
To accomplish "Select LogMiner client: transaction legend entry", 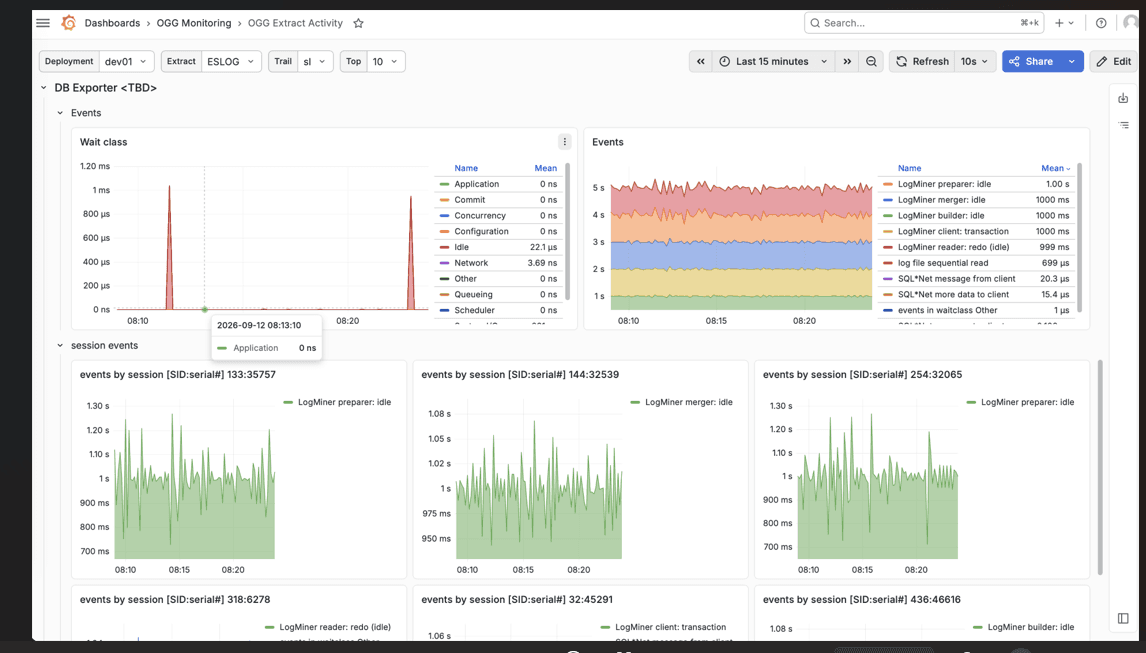I will click(x=953, y=231).
